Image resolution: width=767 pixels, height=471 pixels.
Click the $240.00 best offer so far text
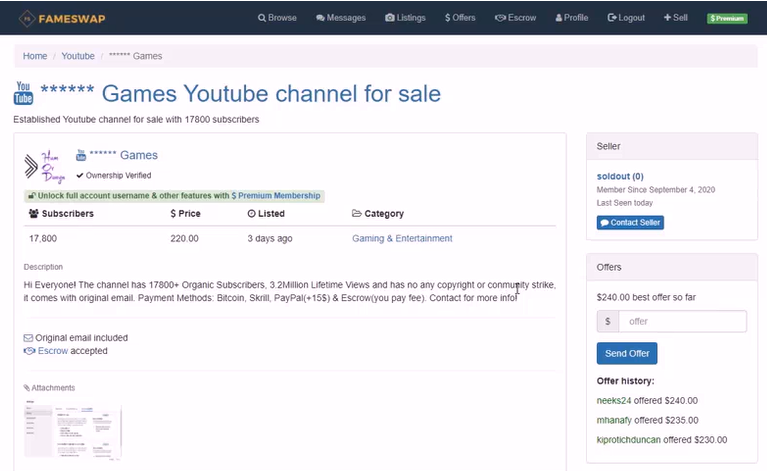point(646,297)
